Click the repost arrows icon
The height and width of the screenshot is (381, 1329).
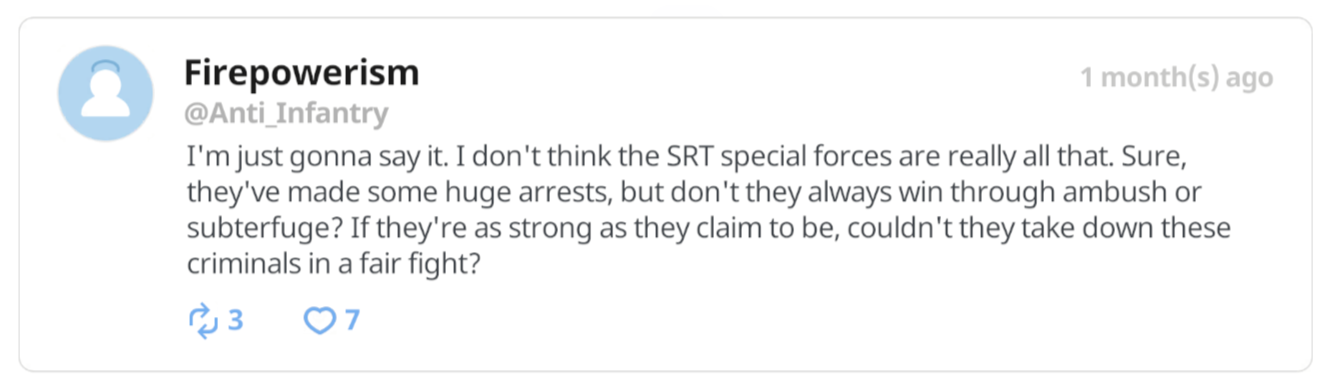pos(203,320)
